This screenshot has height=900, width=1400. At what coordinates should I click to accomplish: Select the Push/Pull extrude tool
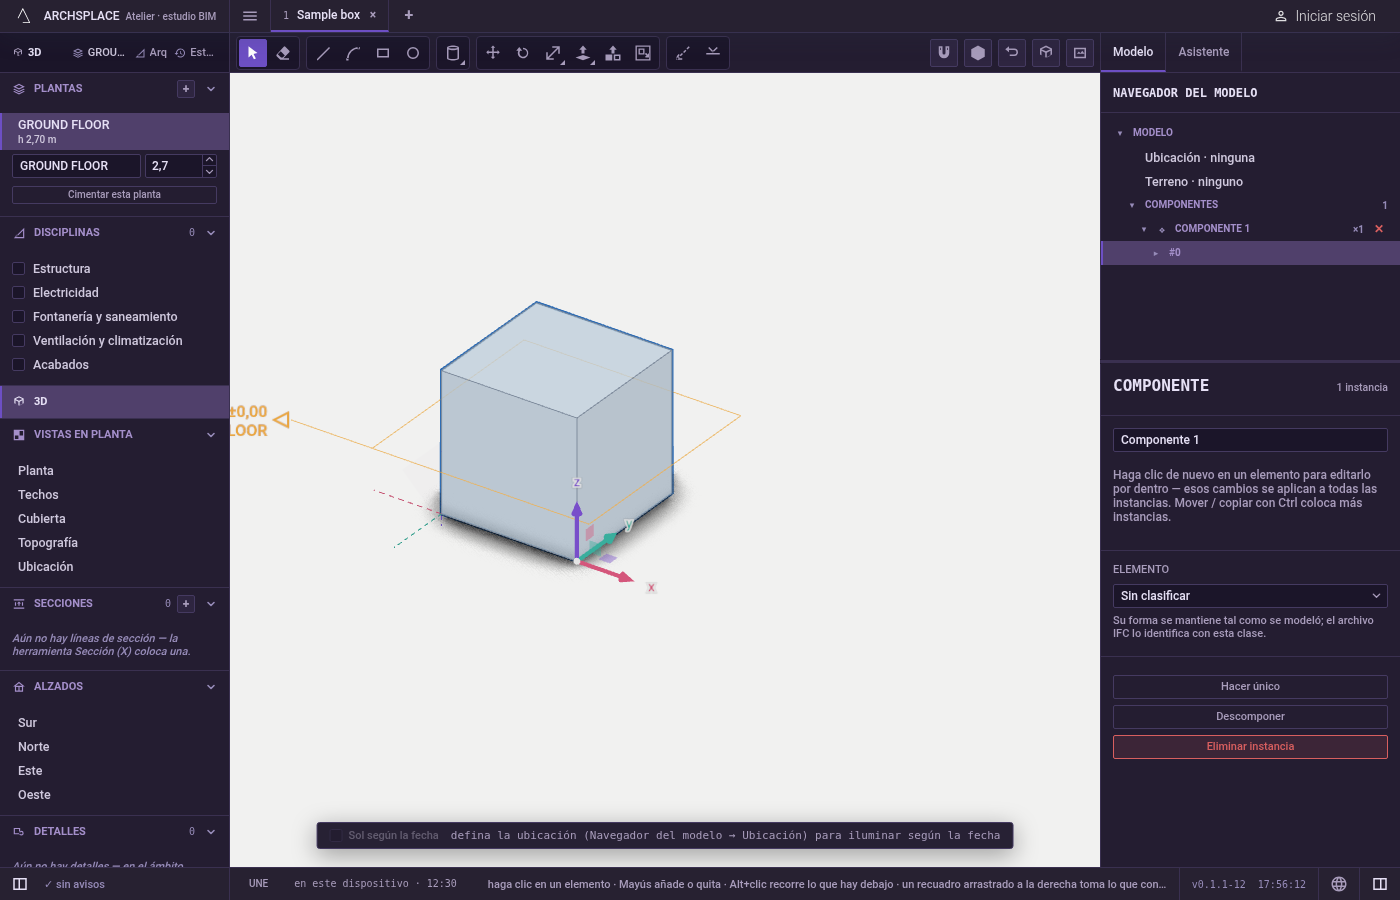pos(583,53)
